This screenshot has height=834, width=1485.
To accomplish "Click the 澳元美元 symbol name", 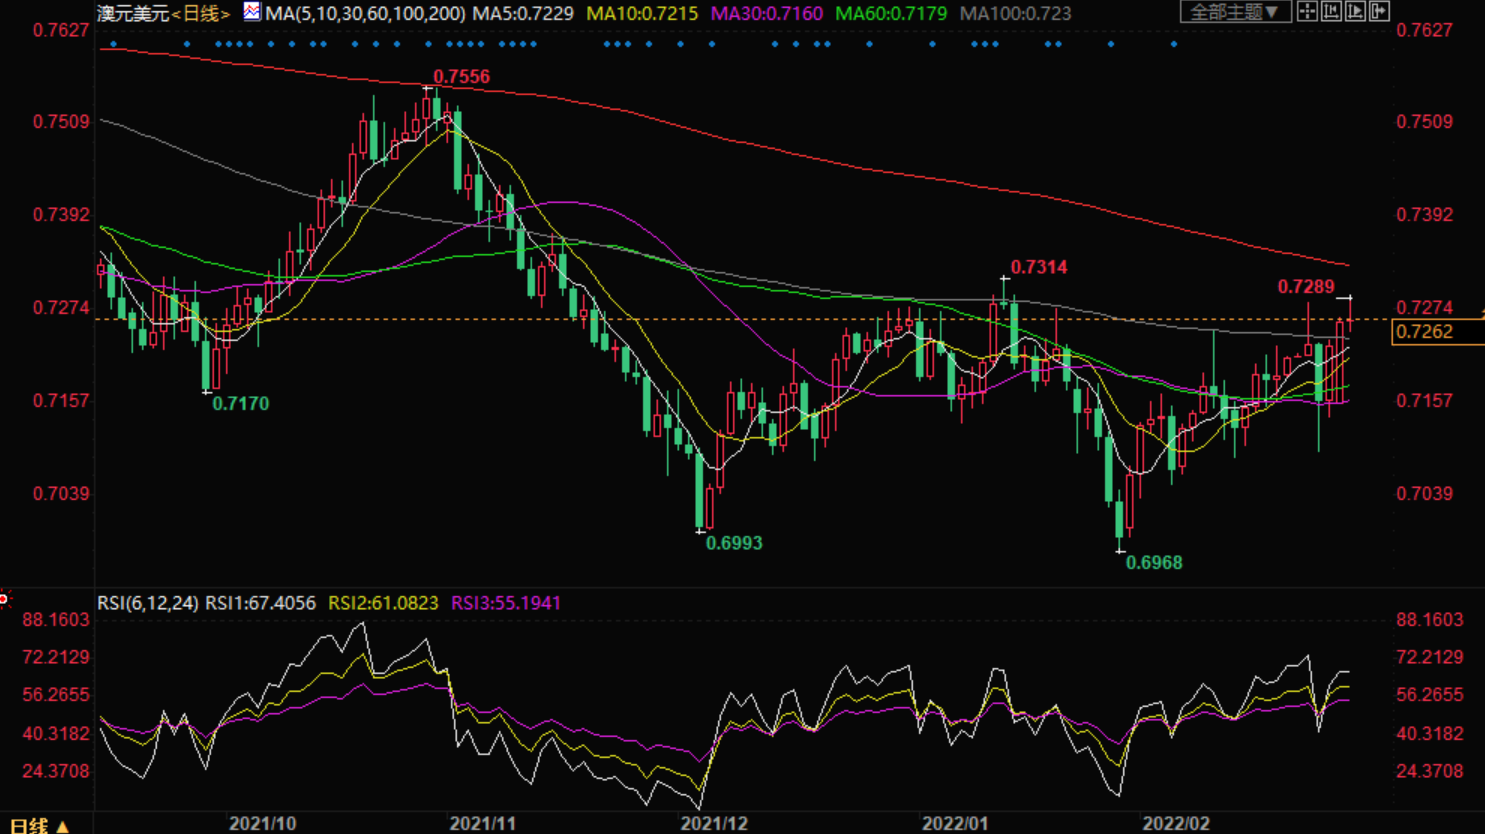I will click(132, 14).
